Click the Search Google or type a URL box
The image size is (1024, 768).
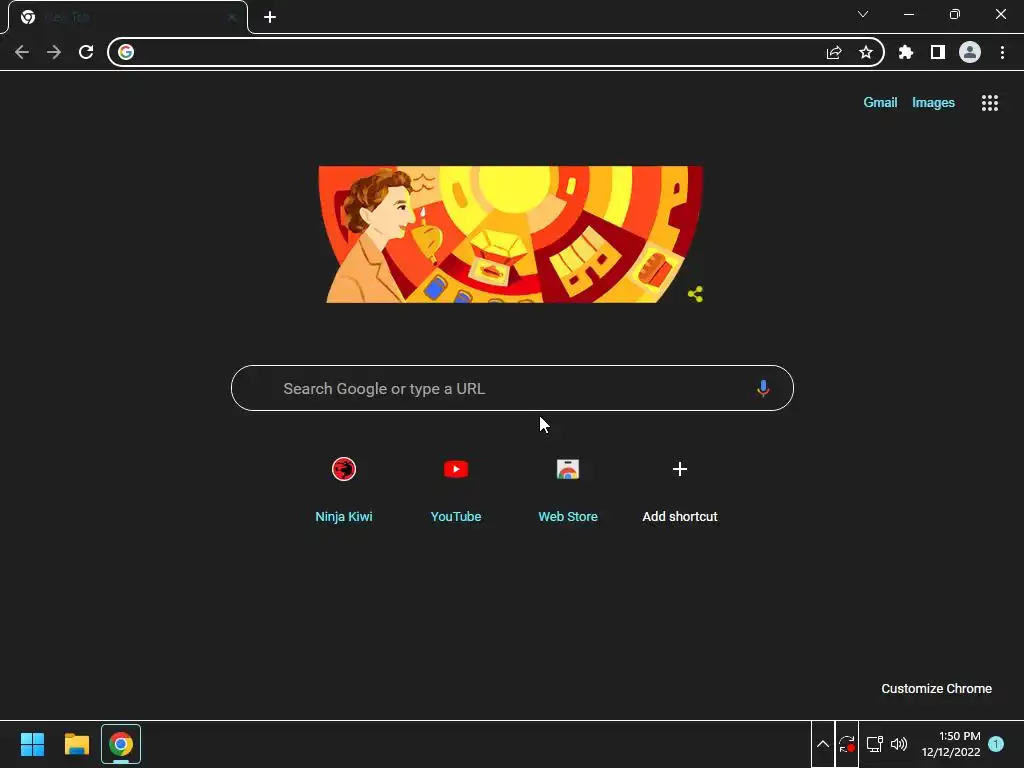click(x=512, y=389)
